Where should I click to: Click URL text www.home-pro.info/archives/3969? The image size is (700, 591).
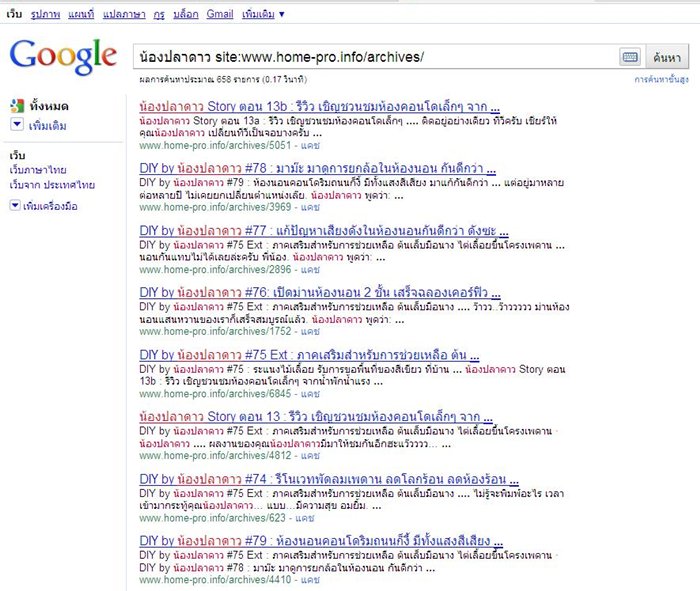point(215,207)
